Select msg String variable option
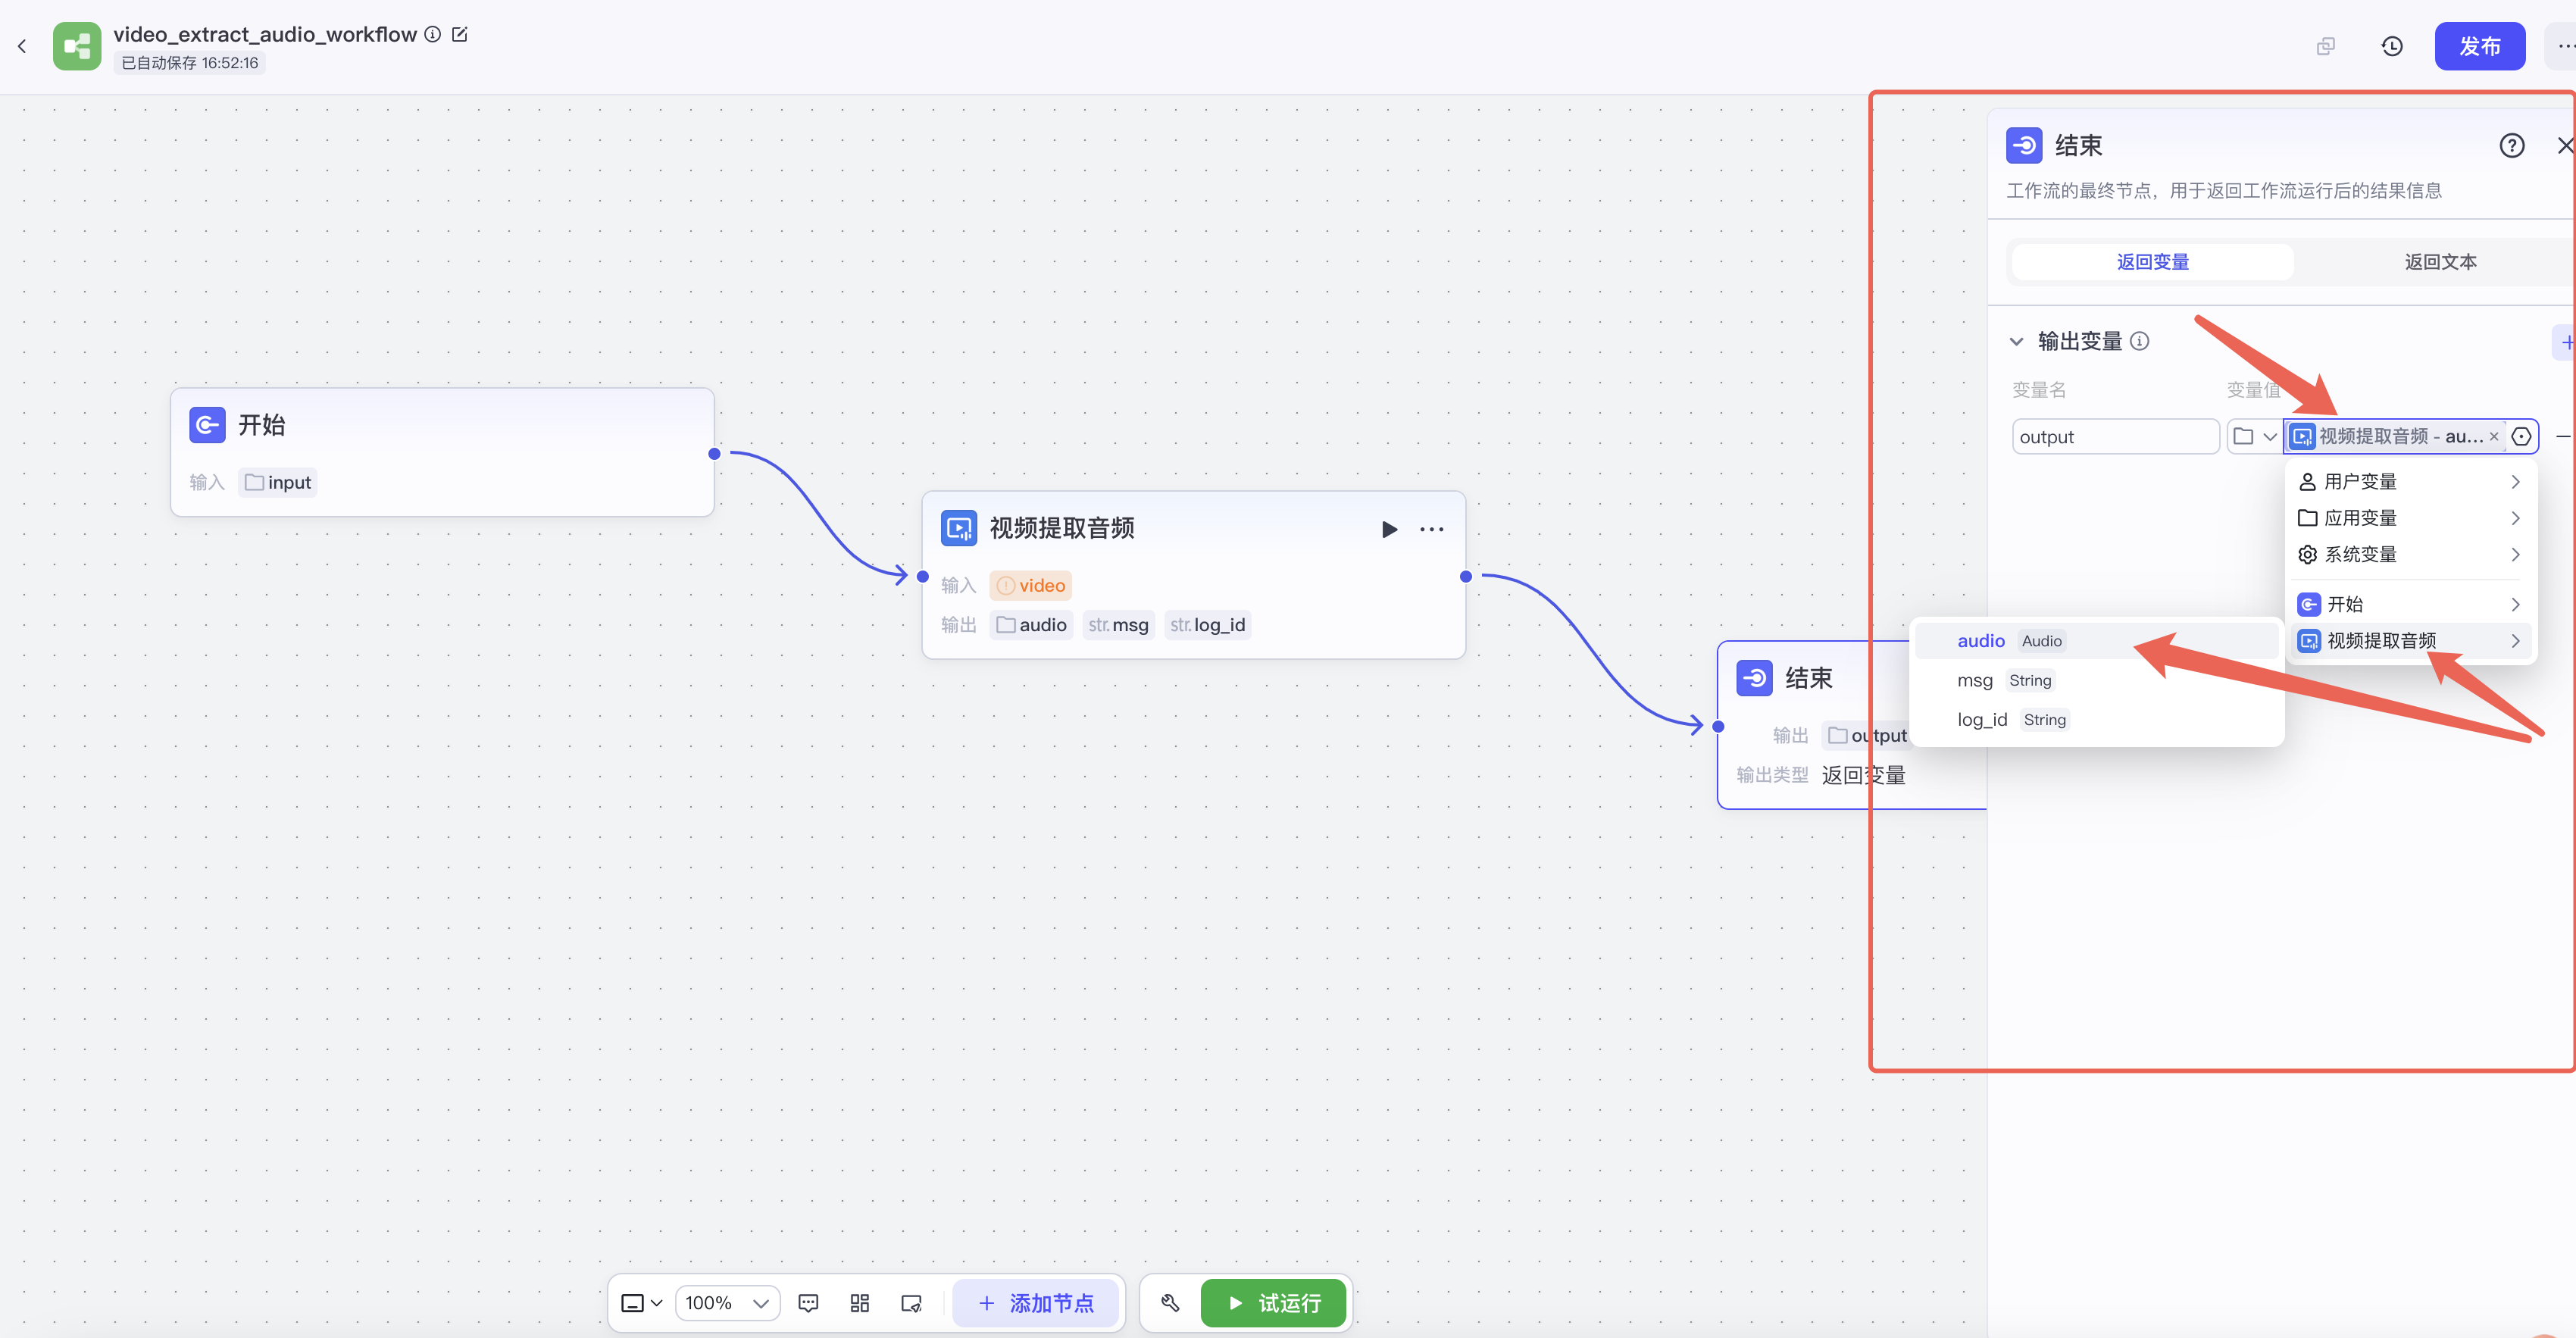The width and height of the screenshot is (2576, 1338). click(2096, 680)
